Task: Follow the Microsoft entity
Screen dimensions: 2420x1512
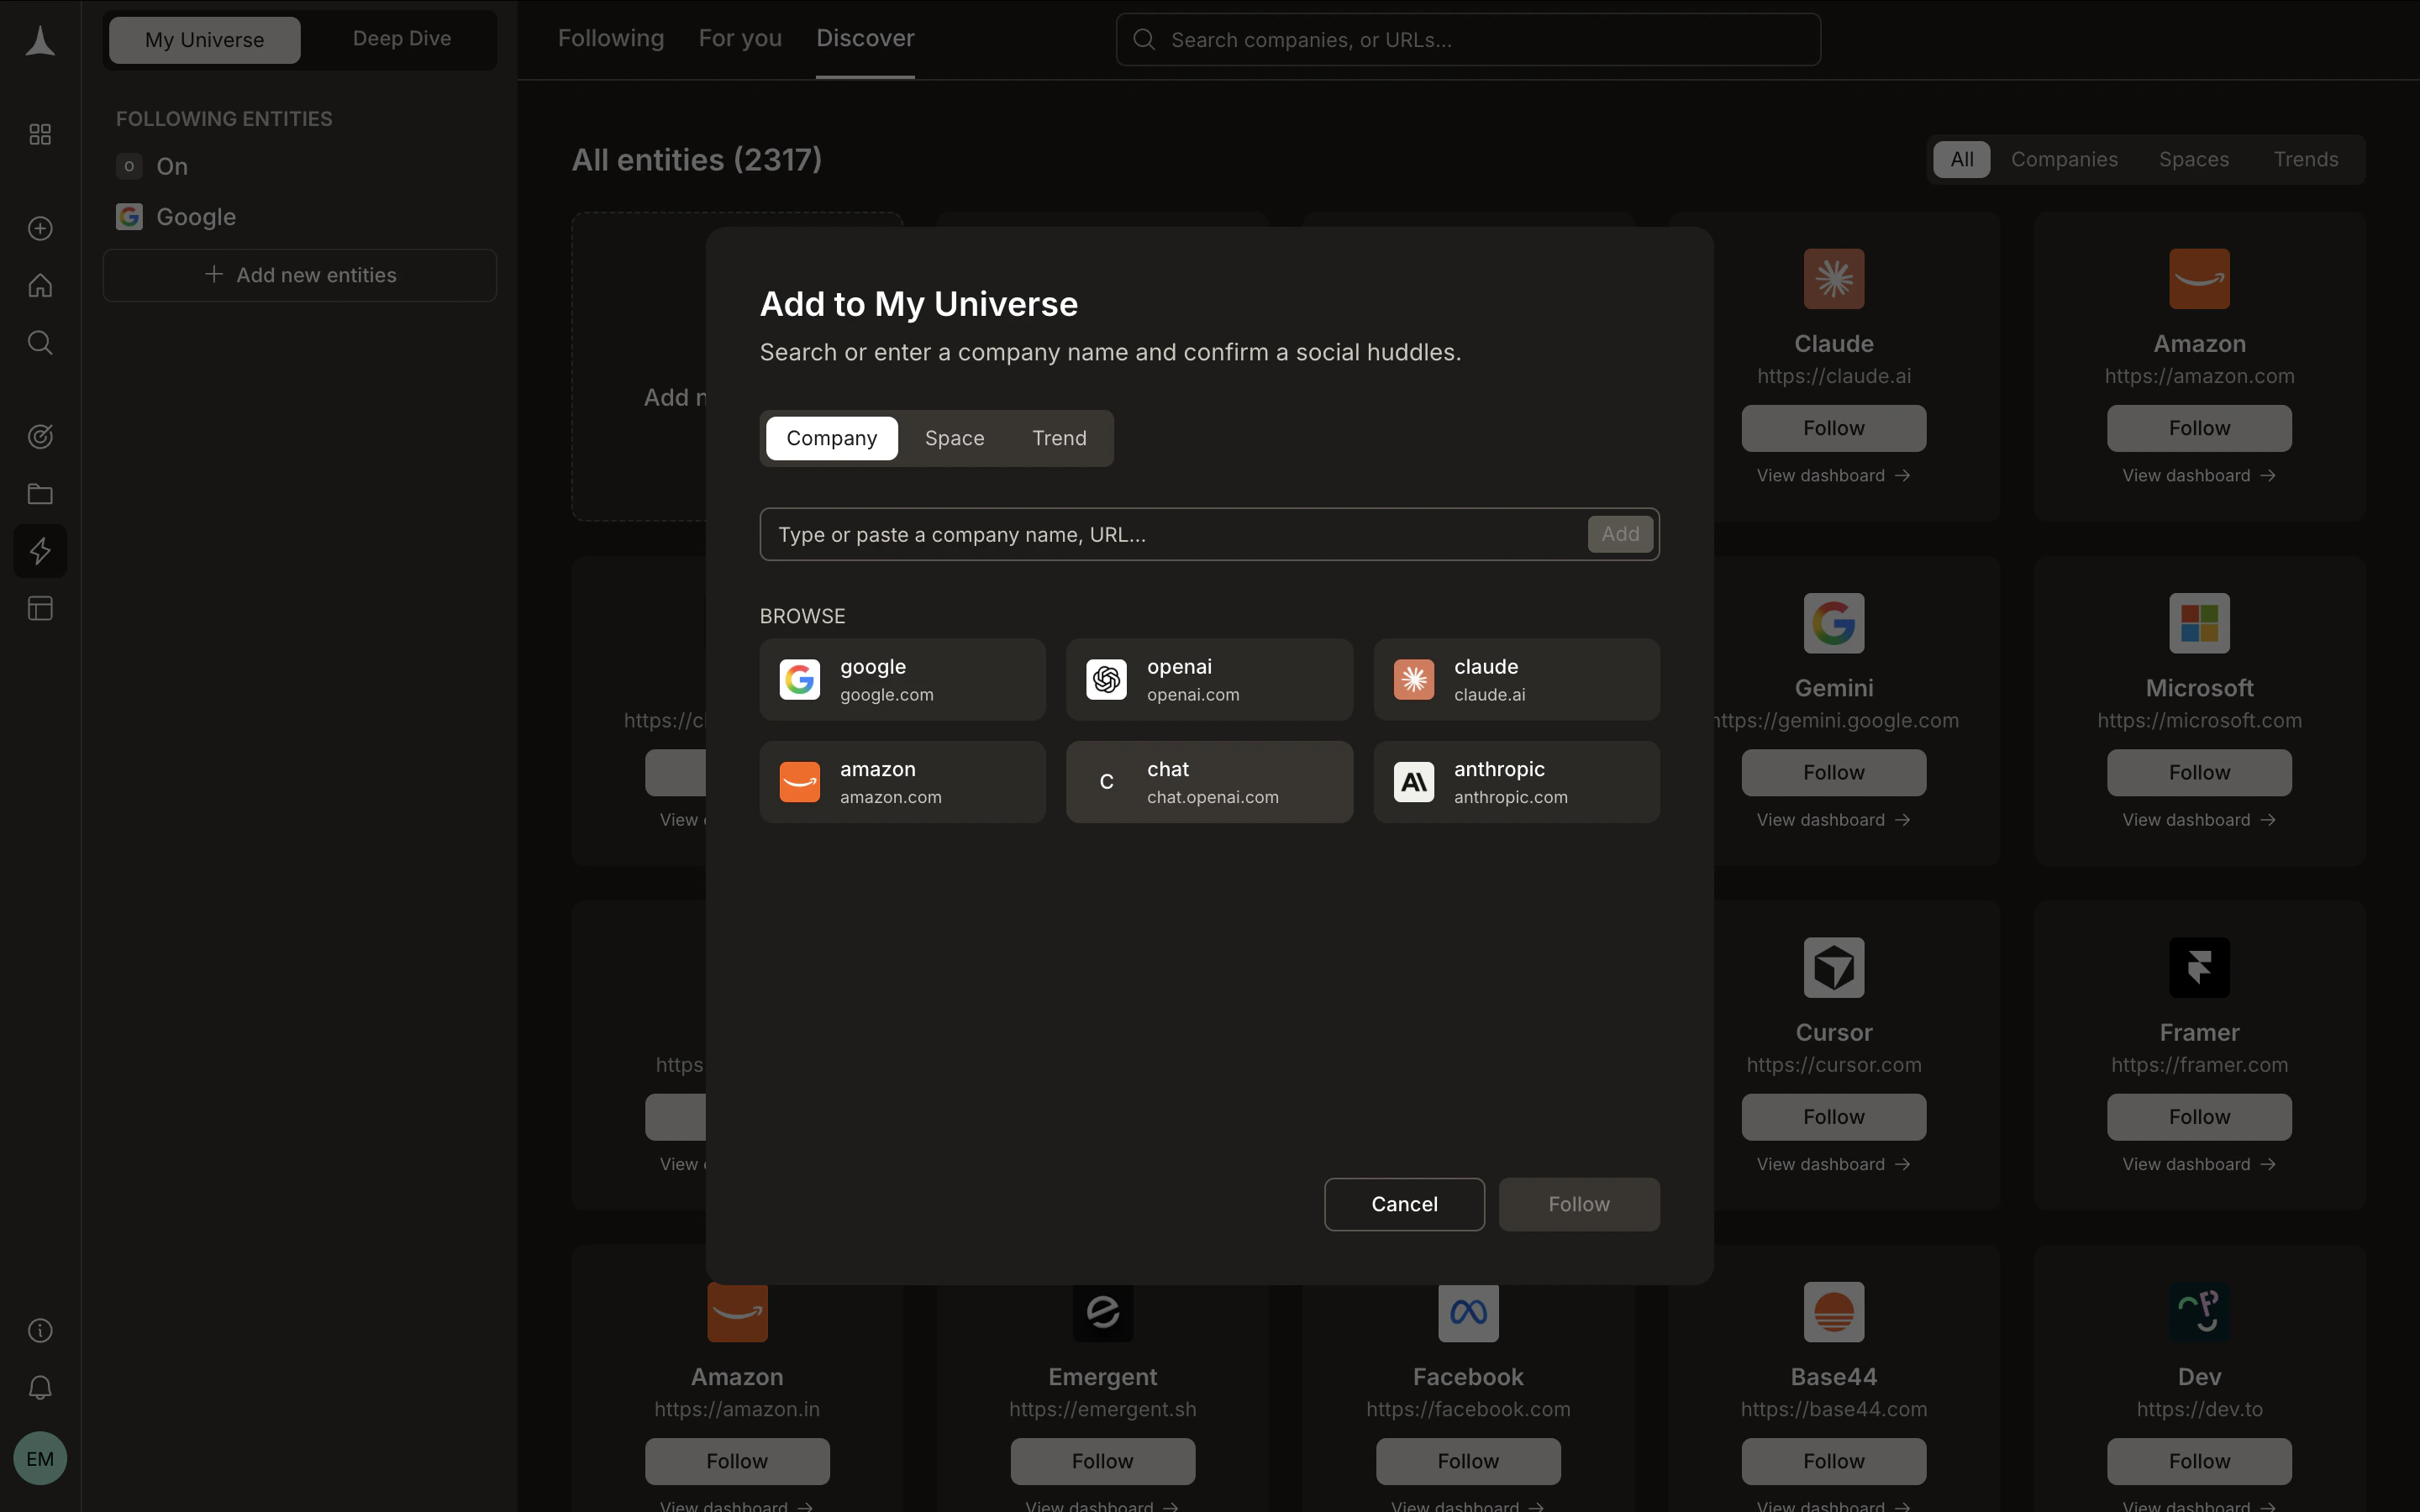Action: (x=2199, y=772)
